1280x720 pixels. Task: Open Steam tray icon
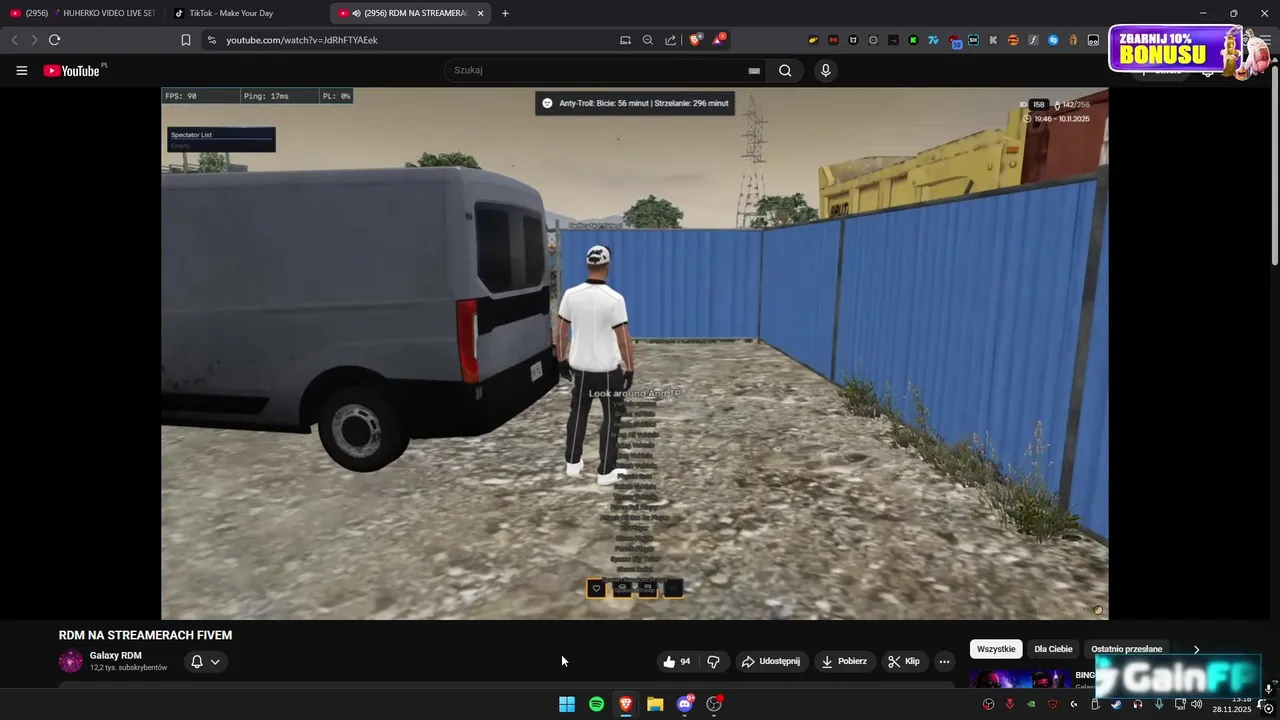pos(1116,704)
